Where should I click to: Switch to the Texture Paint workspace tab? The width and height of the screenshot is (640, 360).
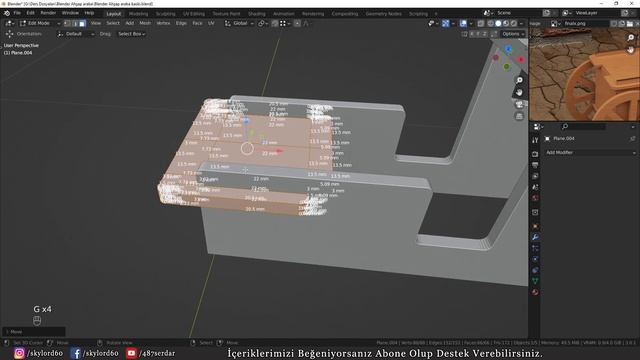coord(226,13)
